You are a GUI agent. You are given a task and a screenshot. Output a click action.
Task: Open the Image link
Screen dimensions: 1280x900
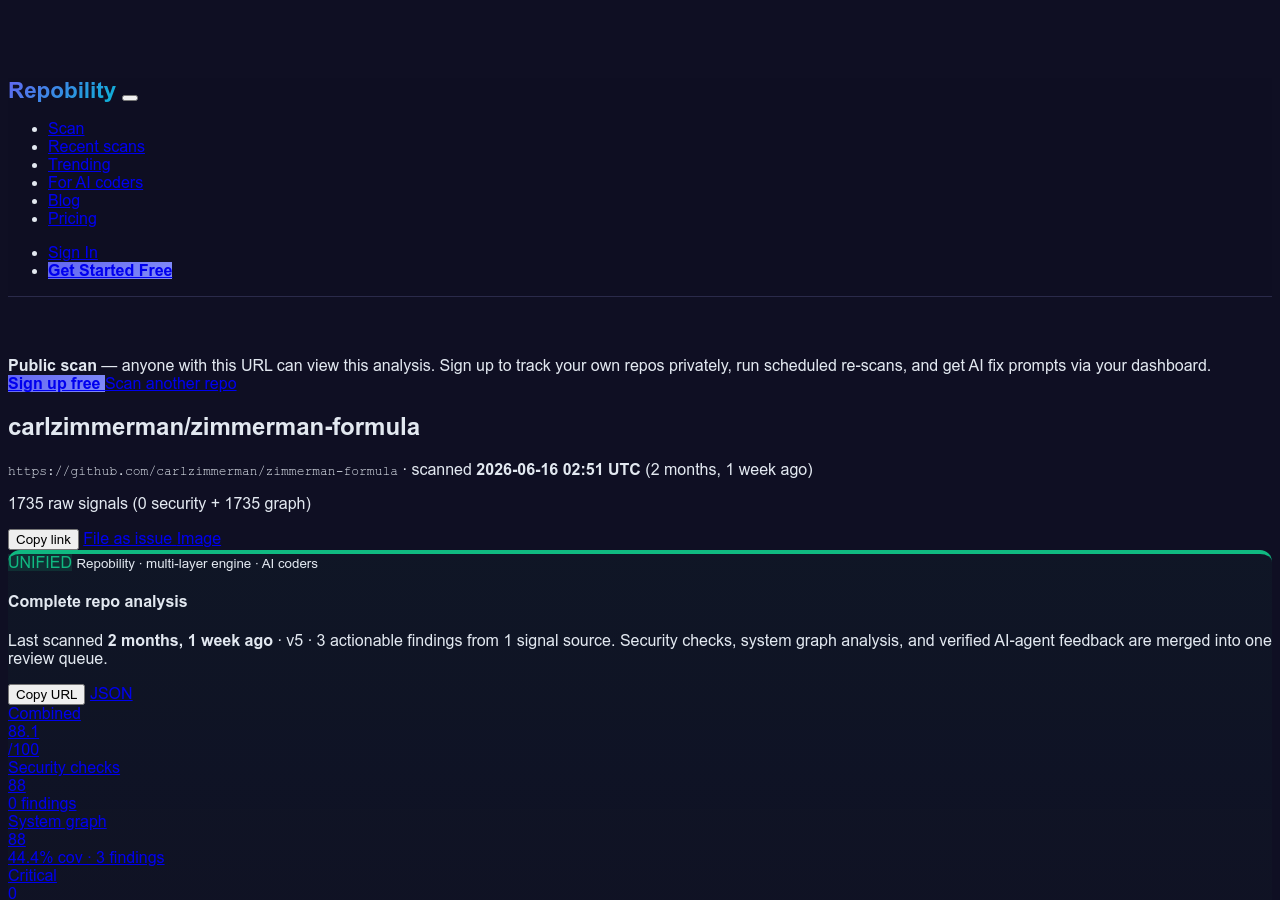[x=199, y=538]
